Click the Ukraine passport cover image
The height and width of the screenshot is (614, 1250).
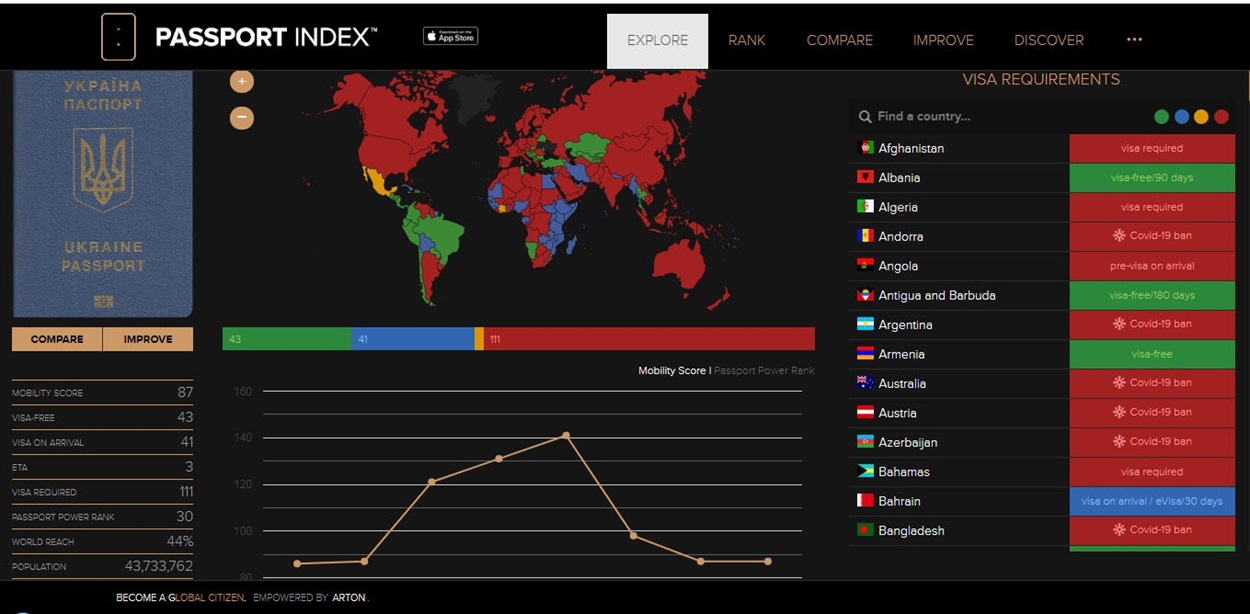[x=103, y=194]
